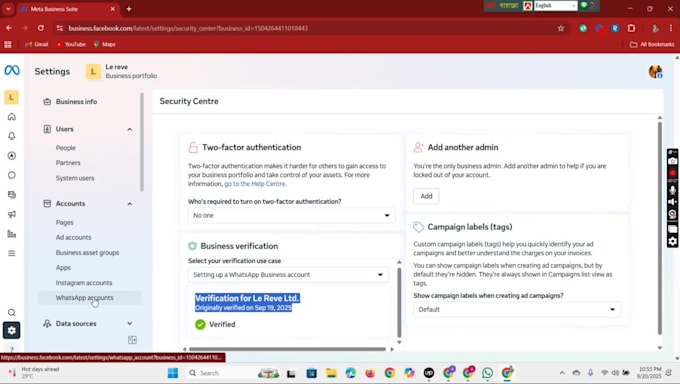Open new browser tab
680x384 pixels.
129,9
